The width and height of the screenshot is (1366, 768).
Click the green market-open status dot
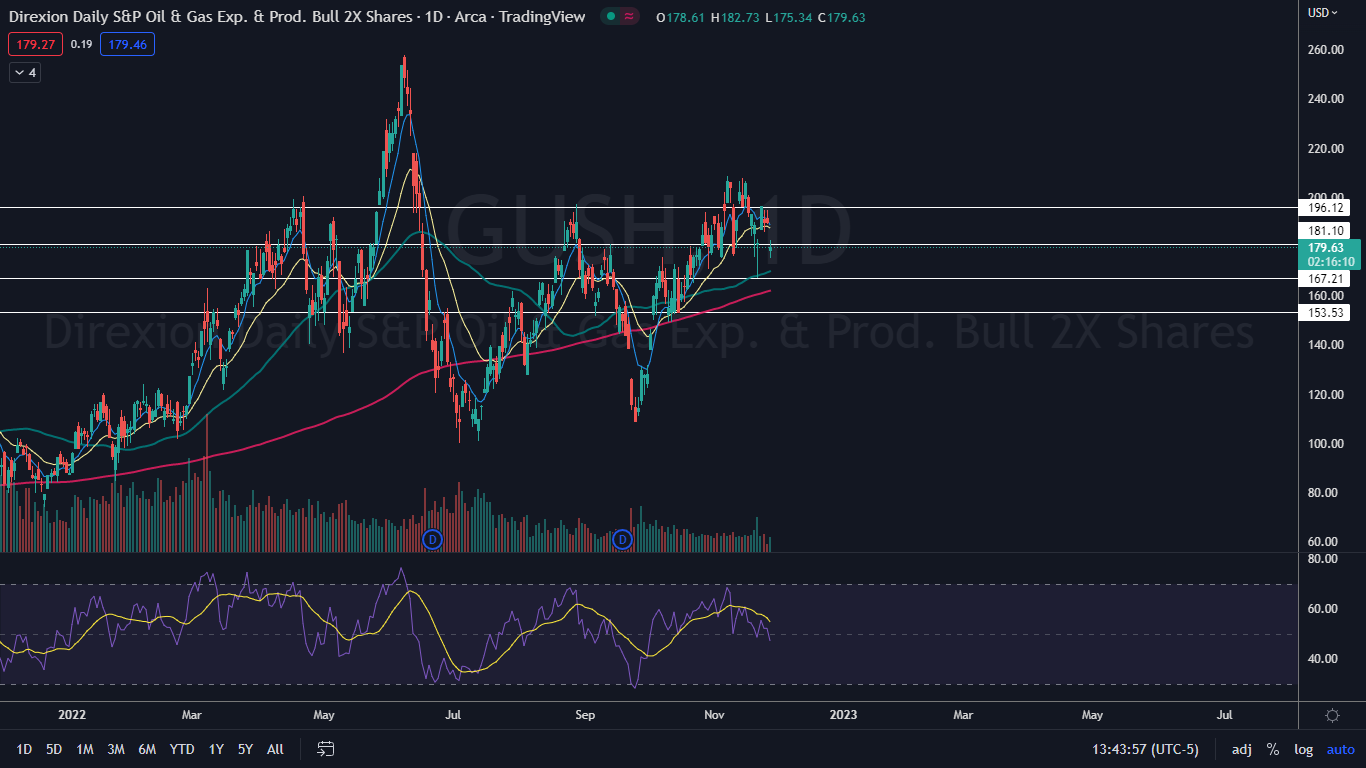click(609, 17)
